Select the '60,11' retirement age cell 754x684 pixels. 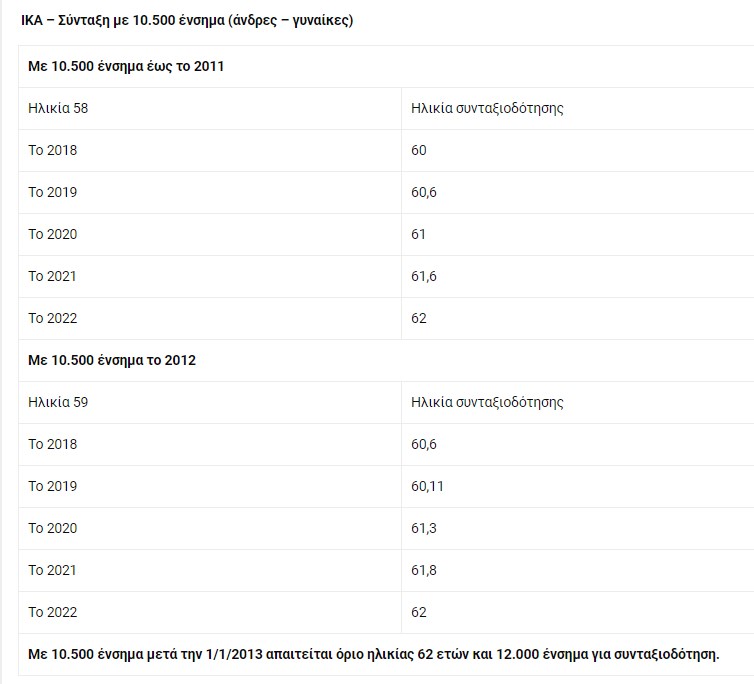click(x=427, y=486)
